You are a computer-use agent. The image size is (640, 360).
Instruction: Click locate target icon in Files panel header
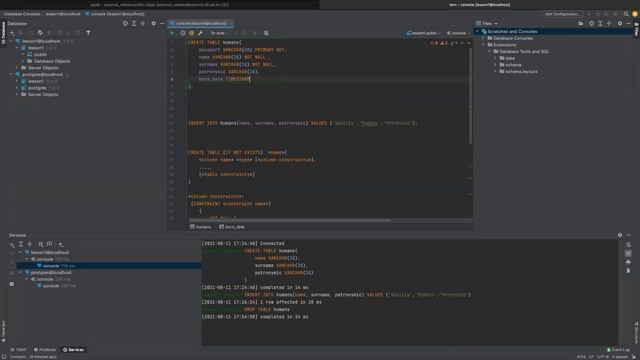tap(591, 23)
